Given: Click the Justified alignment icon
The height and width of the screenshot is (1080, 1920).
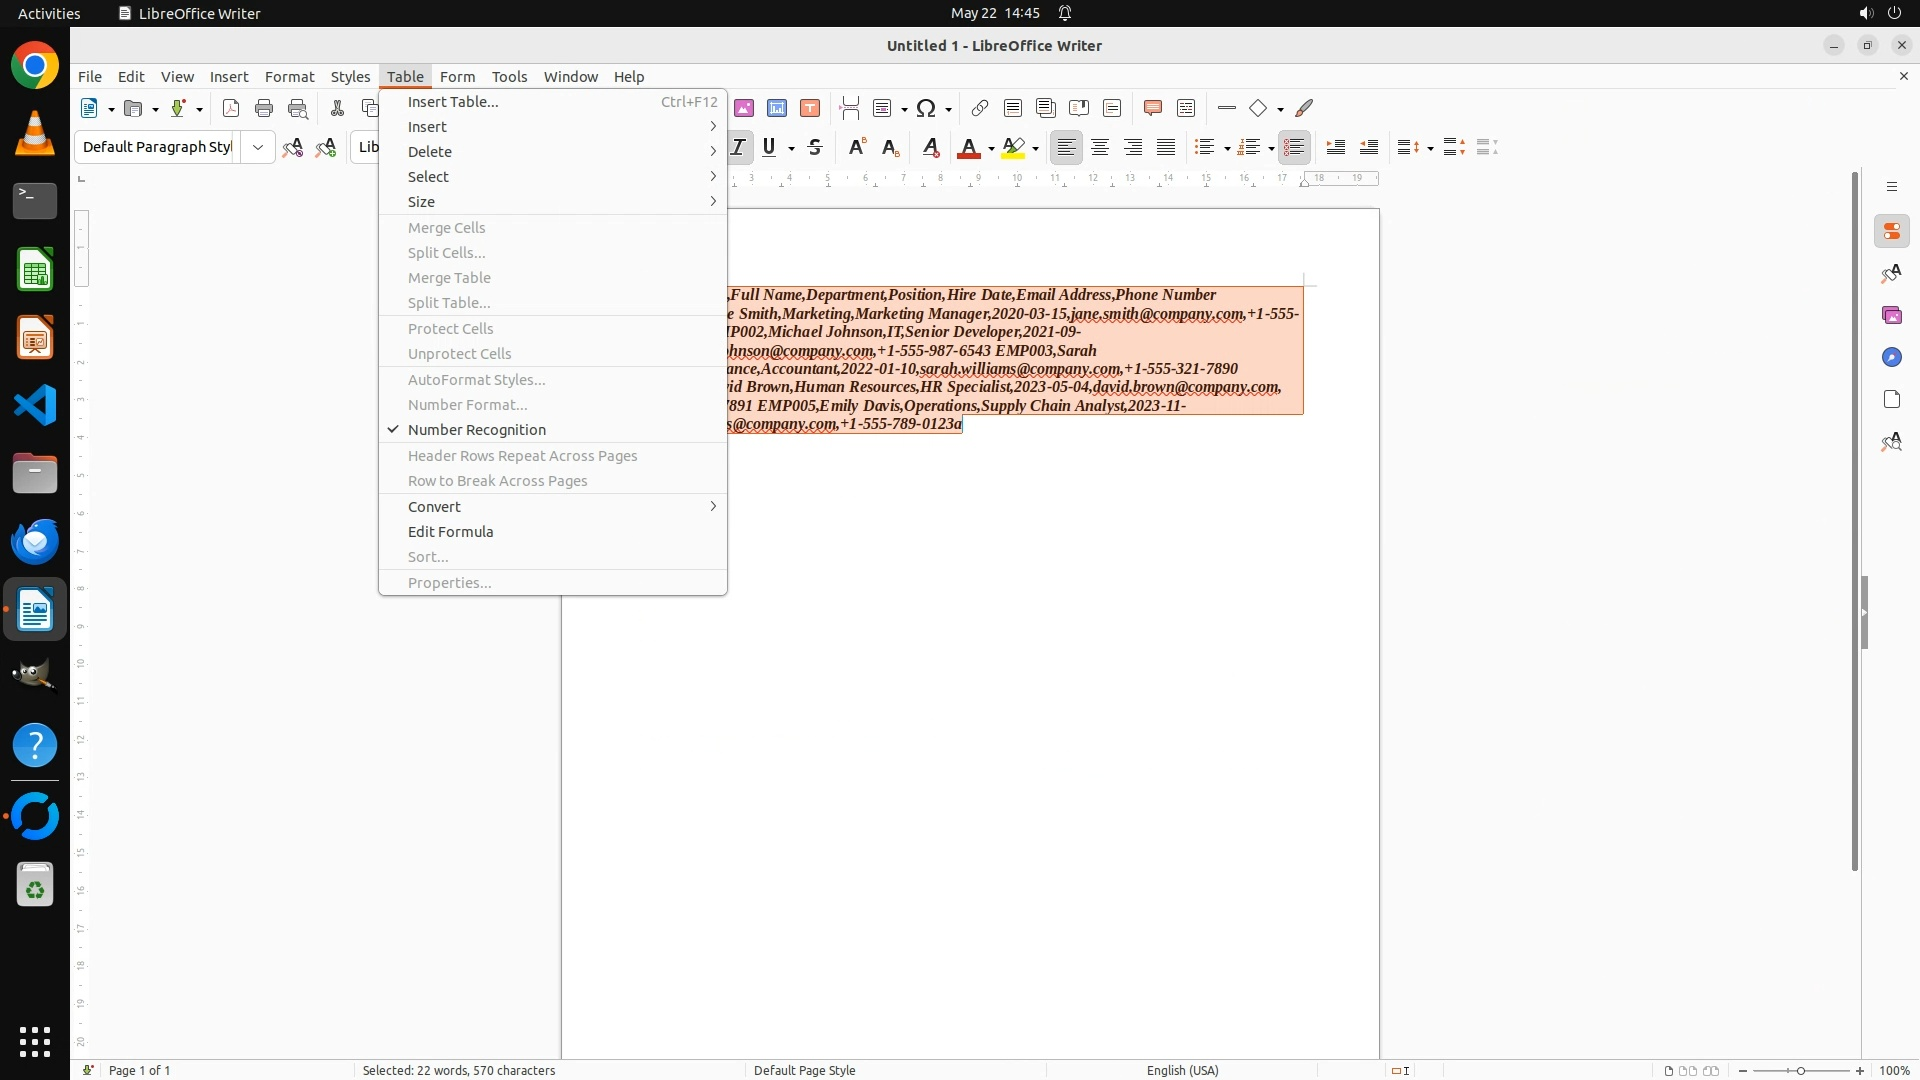Looking at the screenshot, I should click(1166, 148).
